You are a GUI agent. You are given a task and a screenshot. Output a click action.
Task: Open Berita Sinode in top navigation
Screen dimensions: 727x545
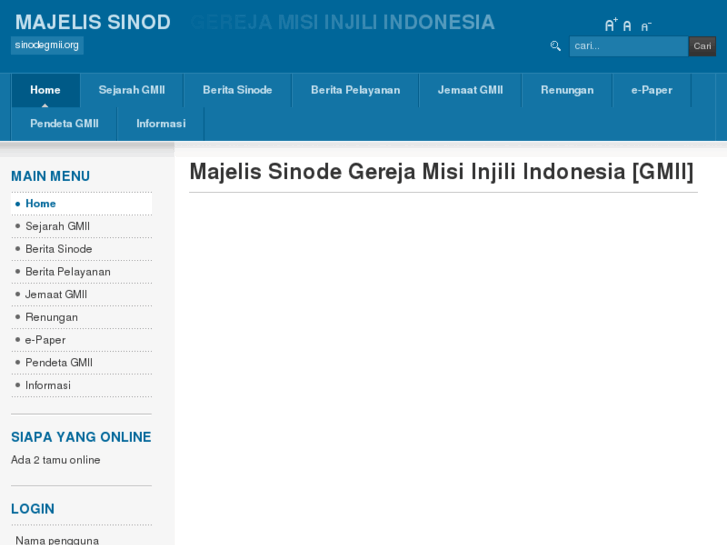pos(237,90)
